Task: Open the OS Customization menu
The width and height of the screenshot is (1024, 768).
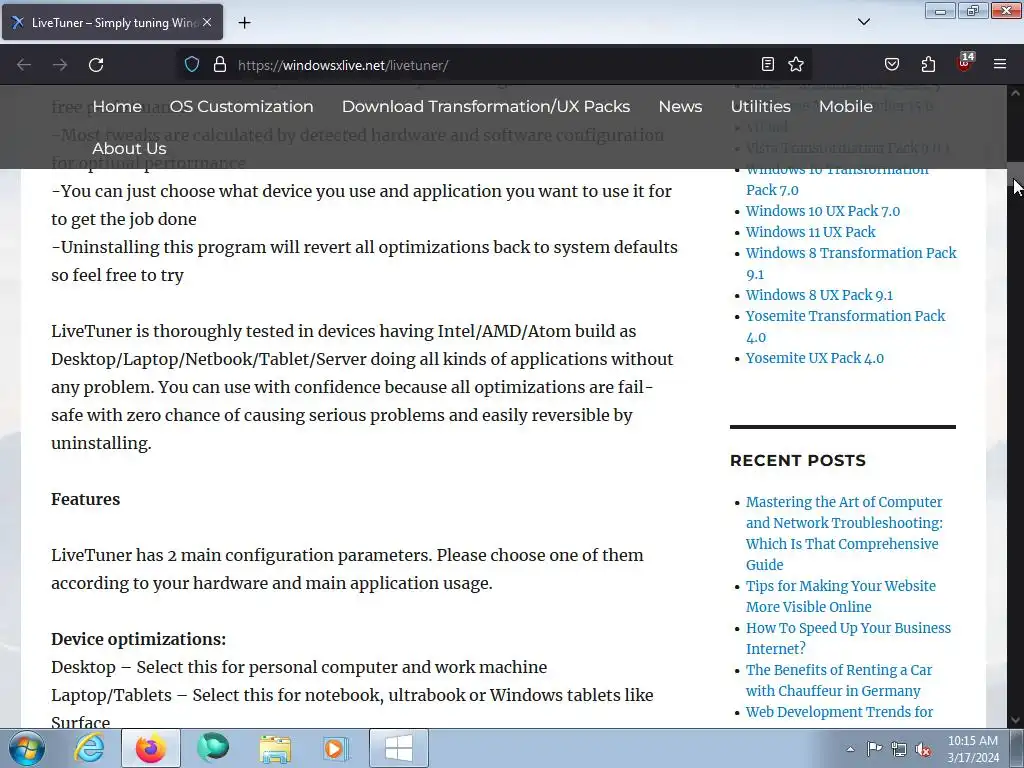Action: [x=241, y=106]
